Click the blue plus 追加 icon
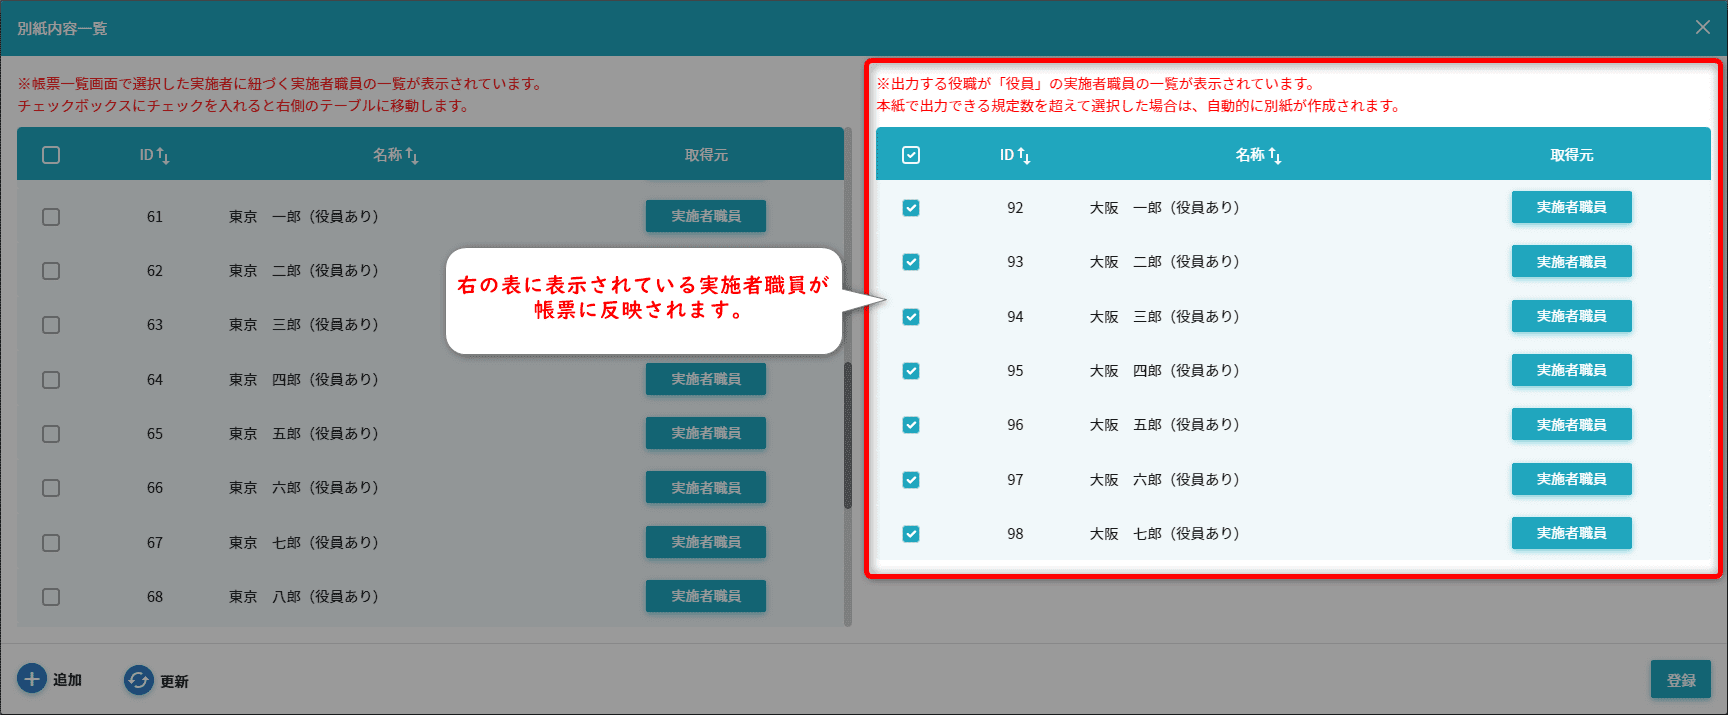Image resolution: width=1728 pixels, height=715 pixels. click(32, 679)
